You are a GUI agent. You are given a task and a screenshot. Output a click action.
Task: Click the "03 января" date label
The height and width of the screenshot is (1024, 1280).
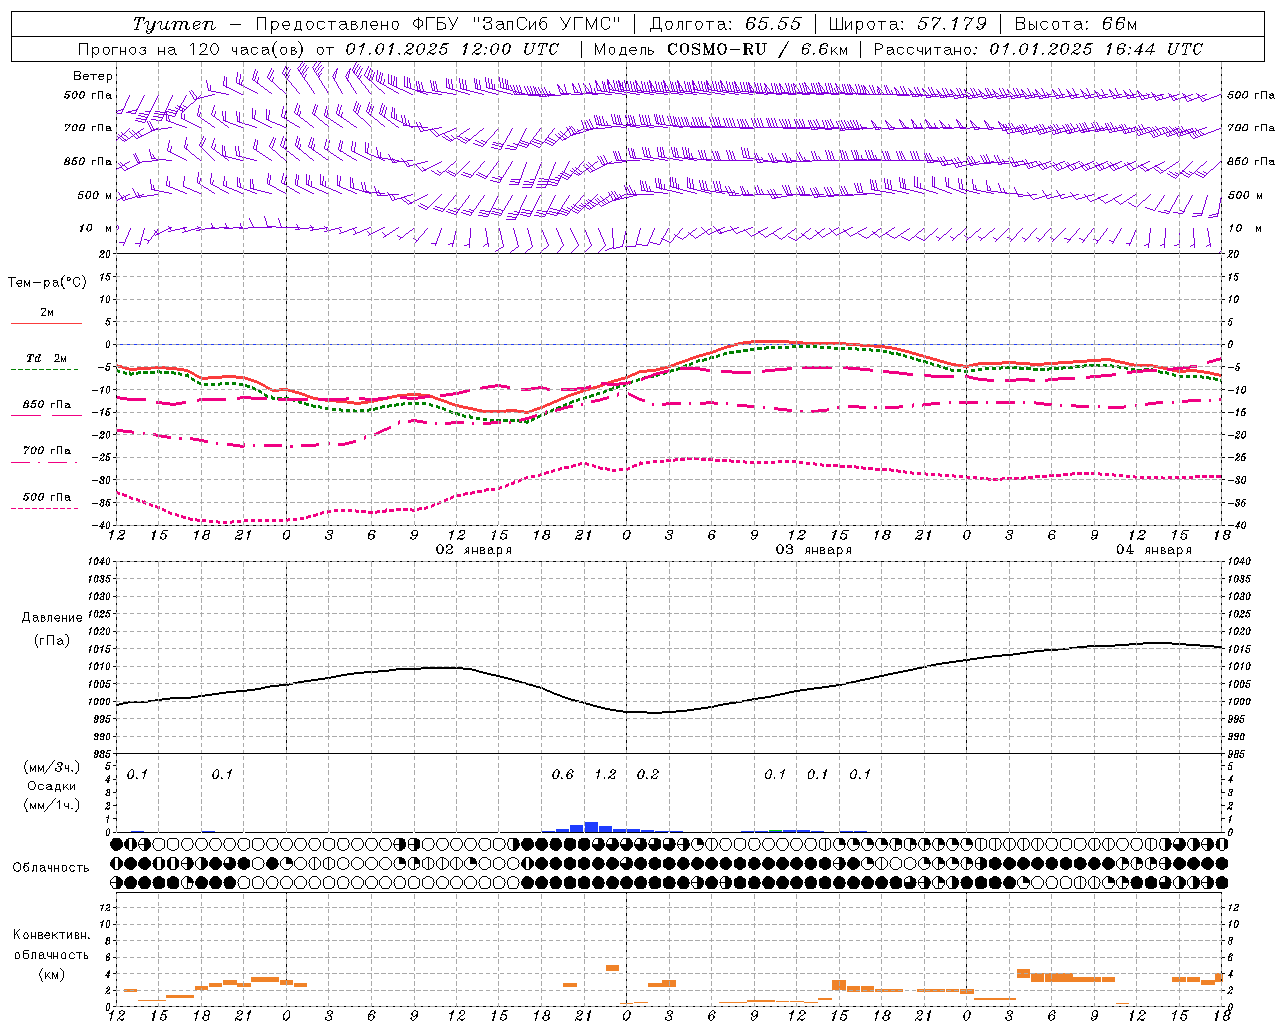tap(814, 550)
